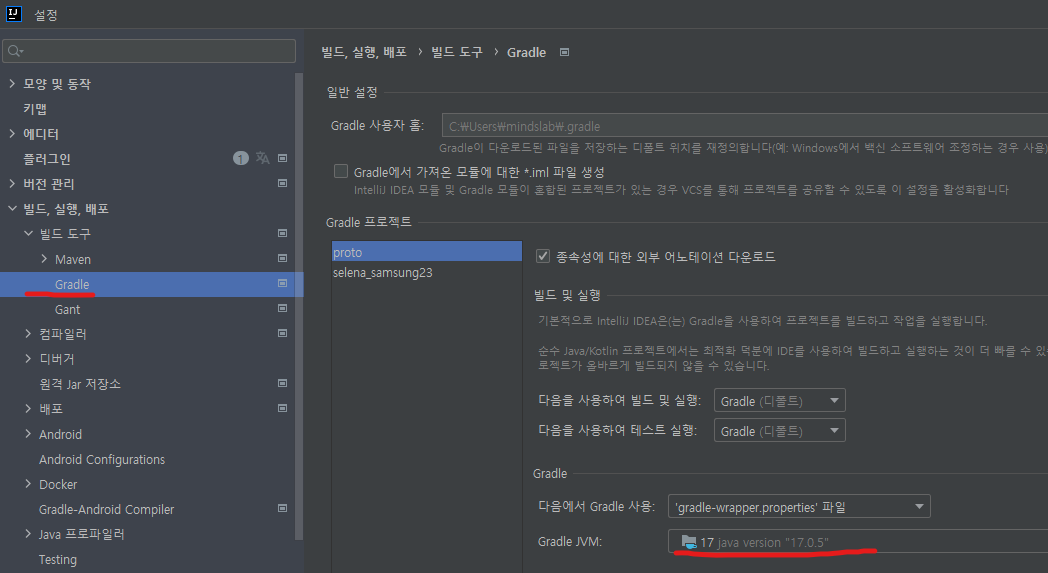1048x573 pixels.
Task: Expand the Android tree node
Action: [28, 433]
